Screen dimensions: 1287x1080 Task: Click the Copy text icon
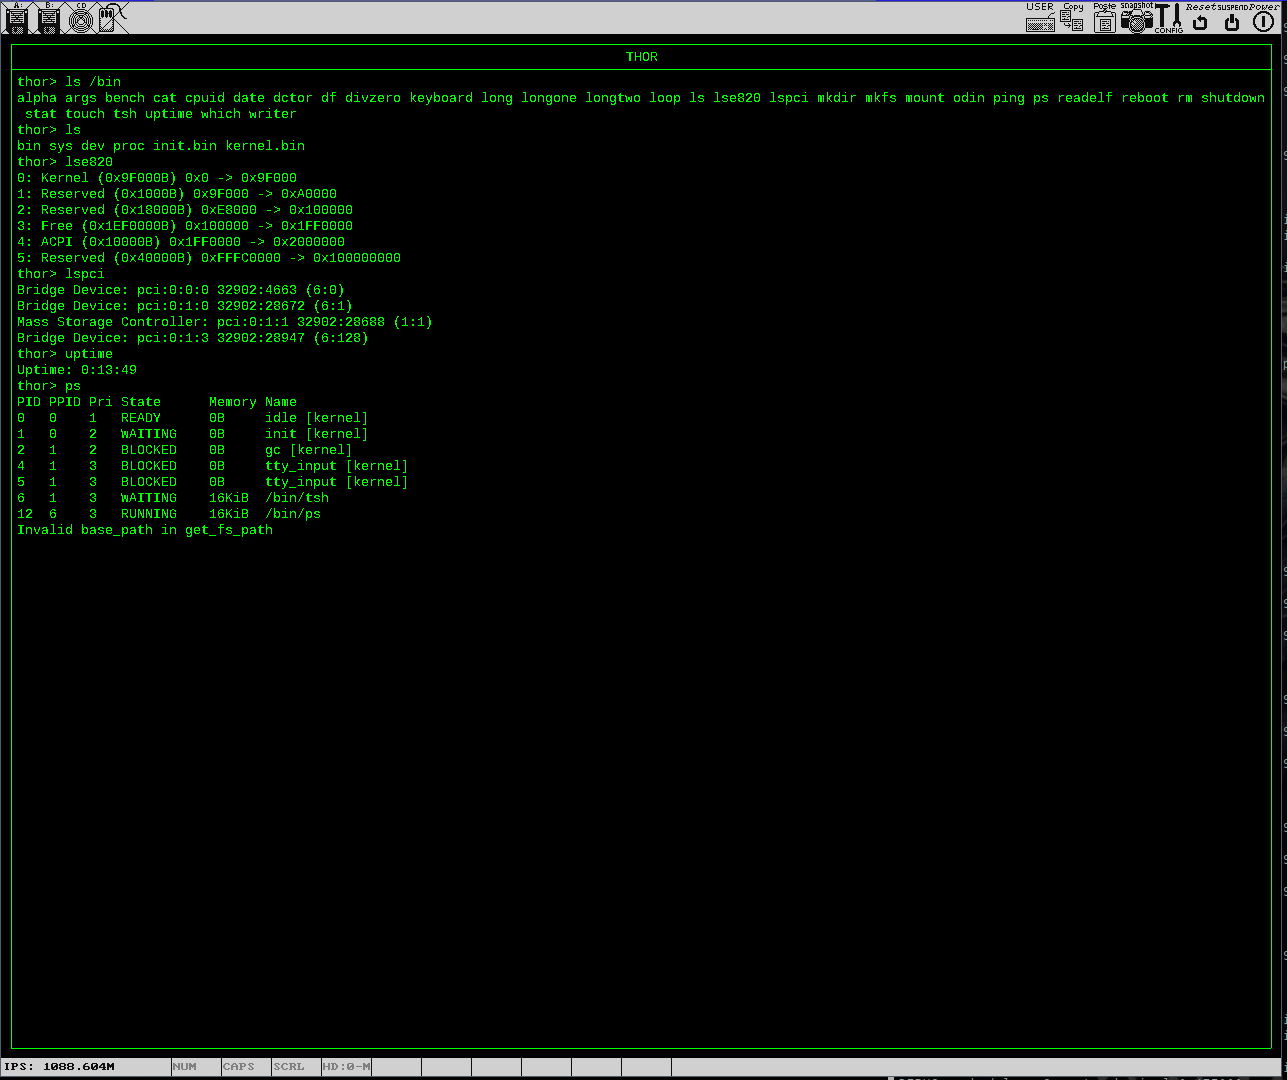1072,20
